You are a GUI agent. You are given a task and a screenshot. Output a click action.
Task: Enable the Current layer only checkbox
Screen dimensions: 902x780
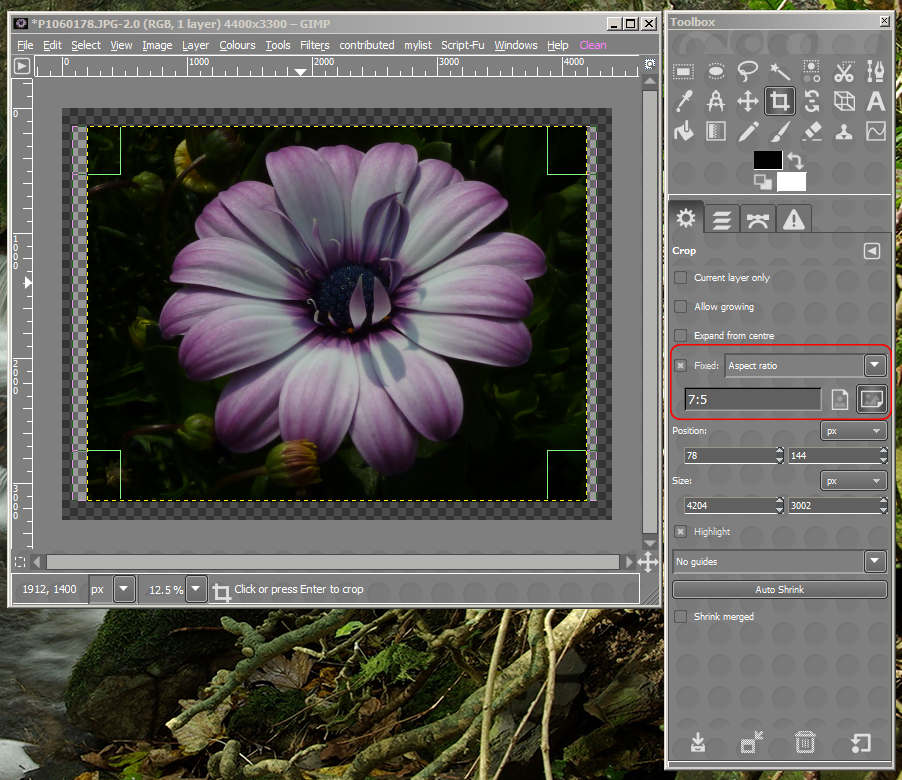point(681,277)
